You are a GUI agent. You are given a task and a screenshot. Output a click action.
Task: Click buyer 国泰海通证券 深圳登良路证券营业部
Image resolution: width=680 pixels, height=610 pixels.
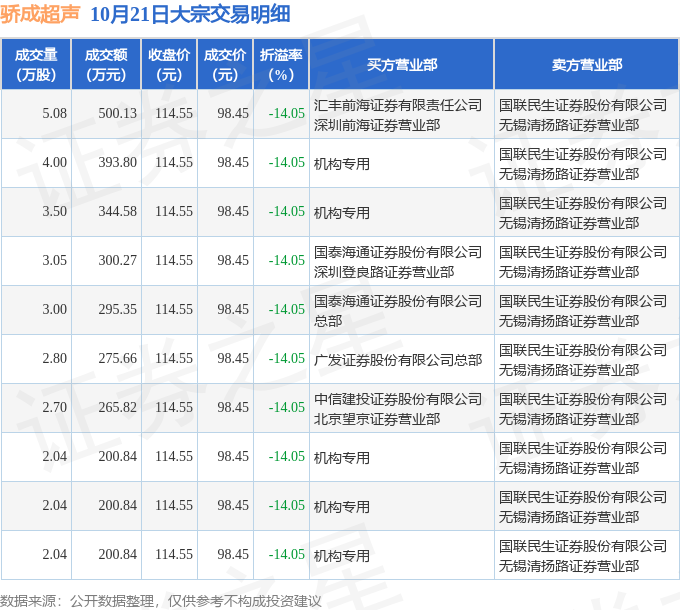[x=397, y=261]
